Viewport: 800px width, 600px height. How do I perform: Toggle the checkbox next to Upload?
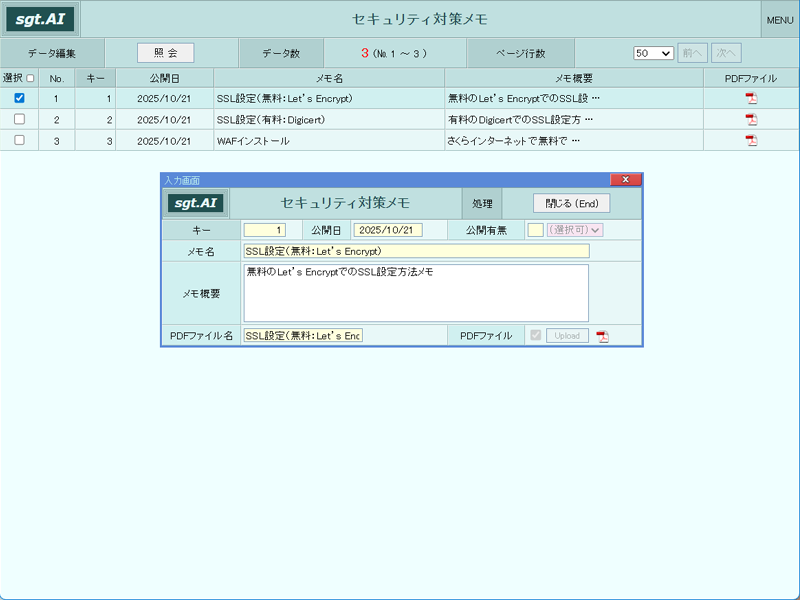[535, 335]
